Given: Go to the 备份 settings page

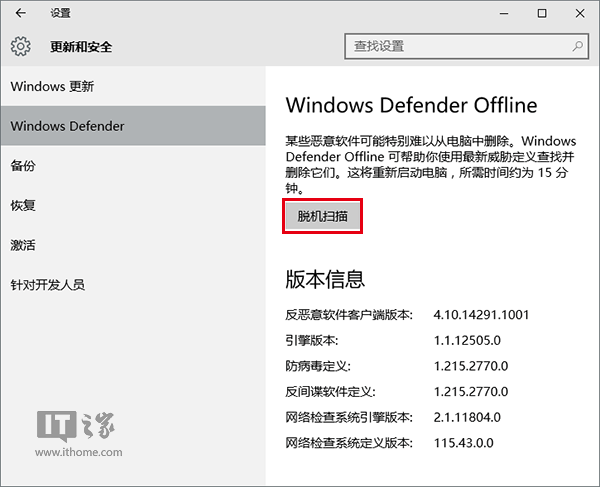Looking at the screenshot, I should coord(23,166).
